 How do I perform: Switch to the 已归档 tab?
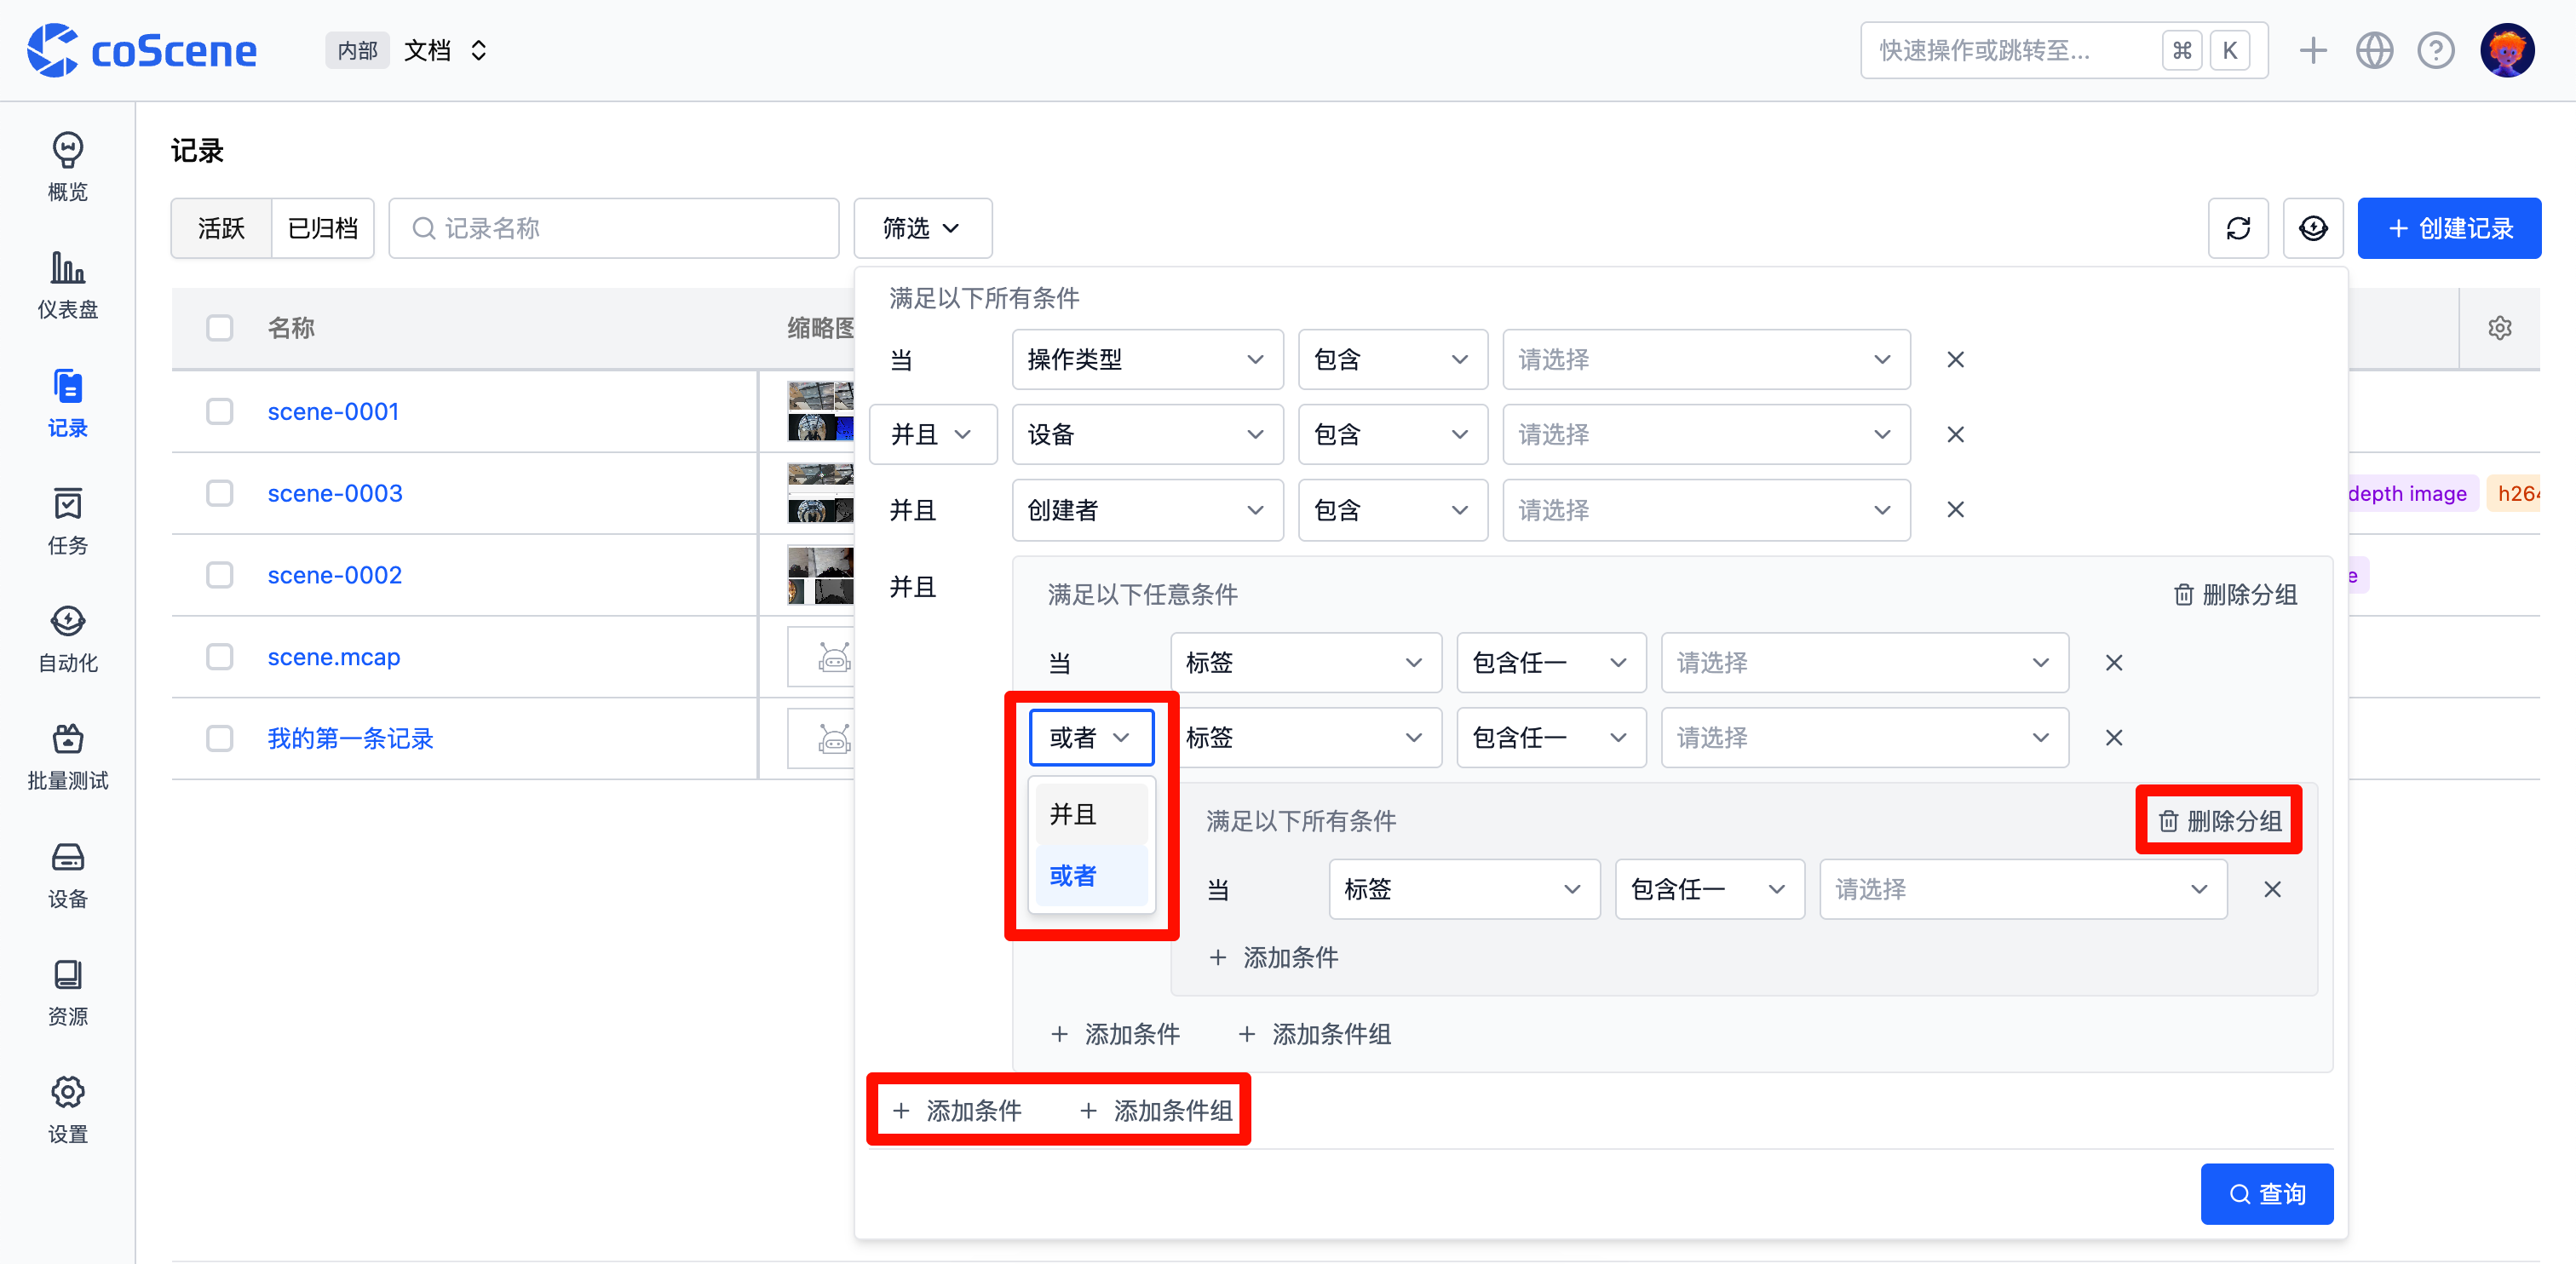pyautogui.click(x=322, y=227)
